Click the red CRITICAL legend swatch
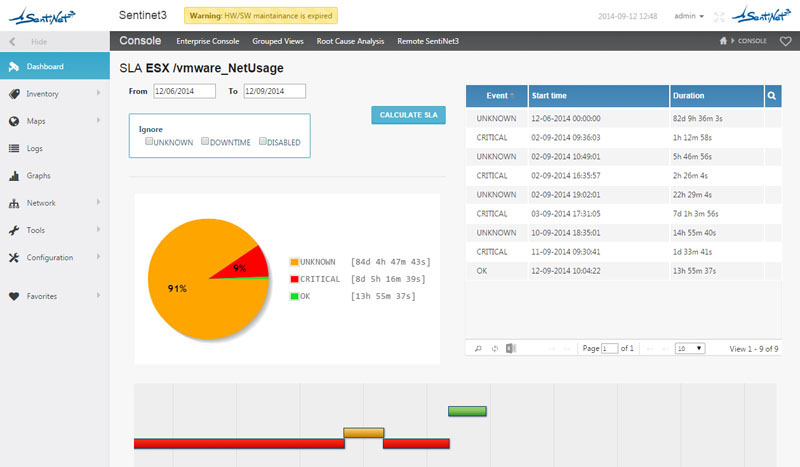Viewport: 800px width, 467px height. pos(294,279)
